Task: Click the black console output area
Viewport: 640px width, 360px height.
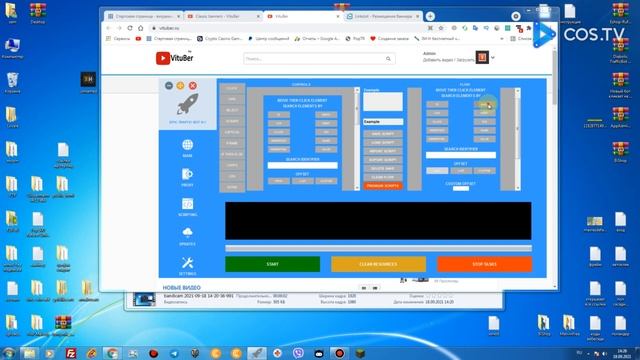Action: click(x=378, y=221)
